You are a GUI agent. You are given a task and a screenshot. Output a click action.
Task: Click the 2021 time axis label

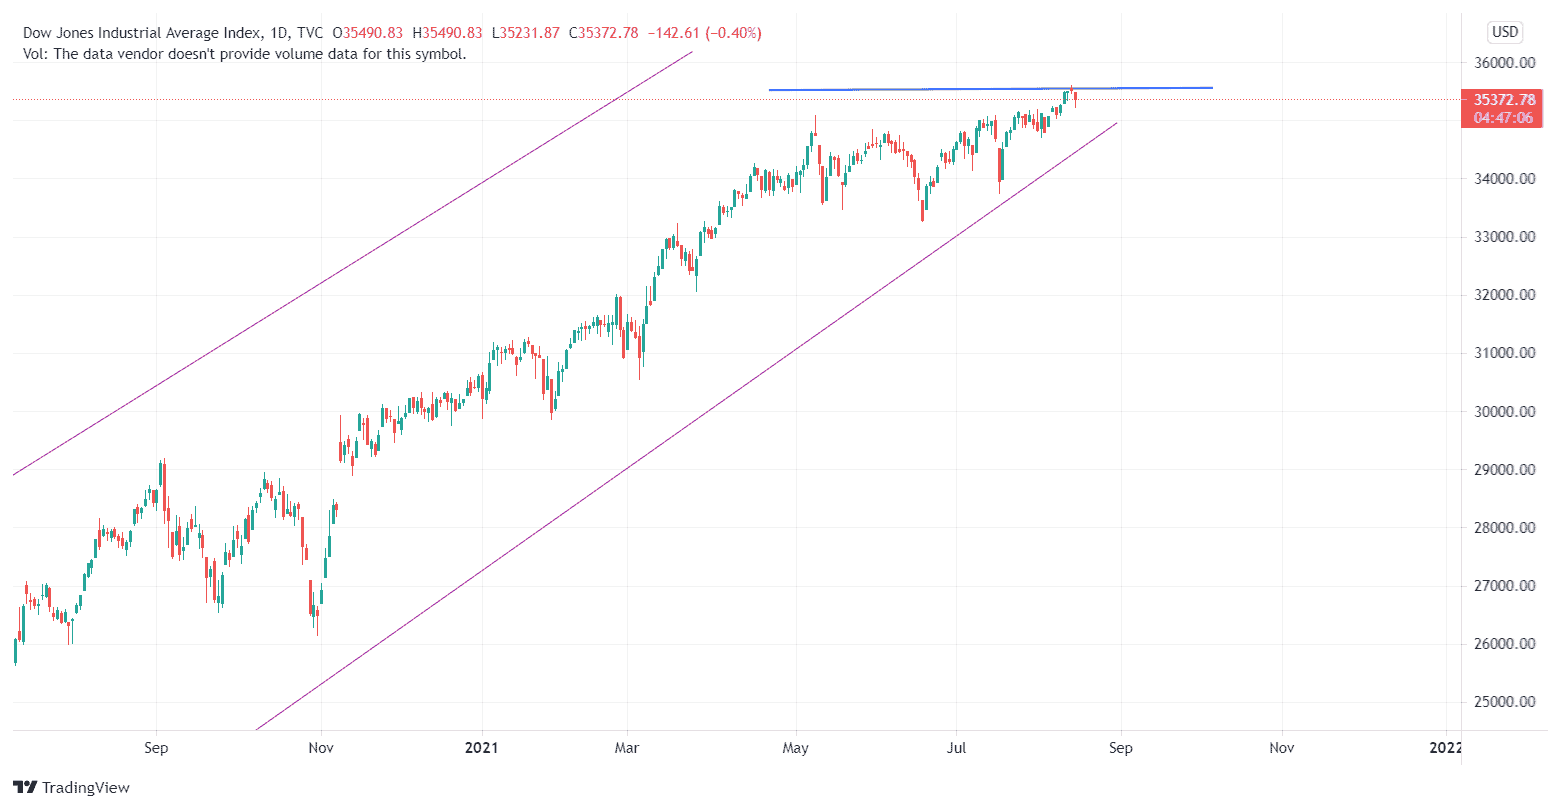pos(482,747)
